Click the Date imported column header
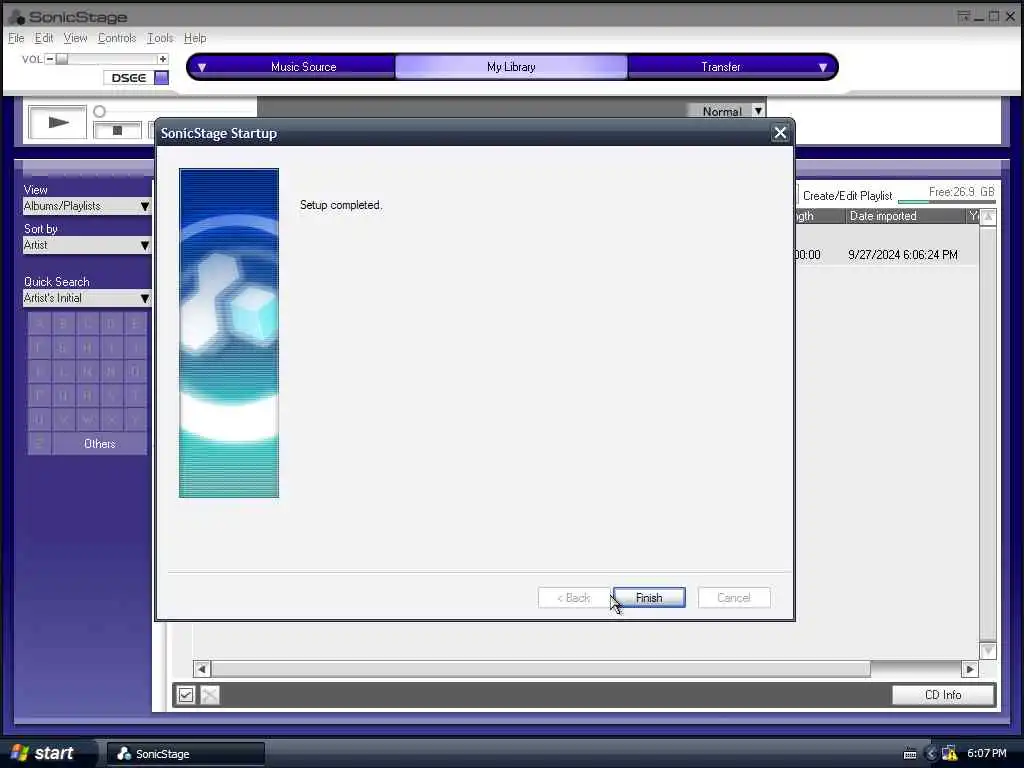This screenshot has height=768, width=1024. tap(906, 216)
